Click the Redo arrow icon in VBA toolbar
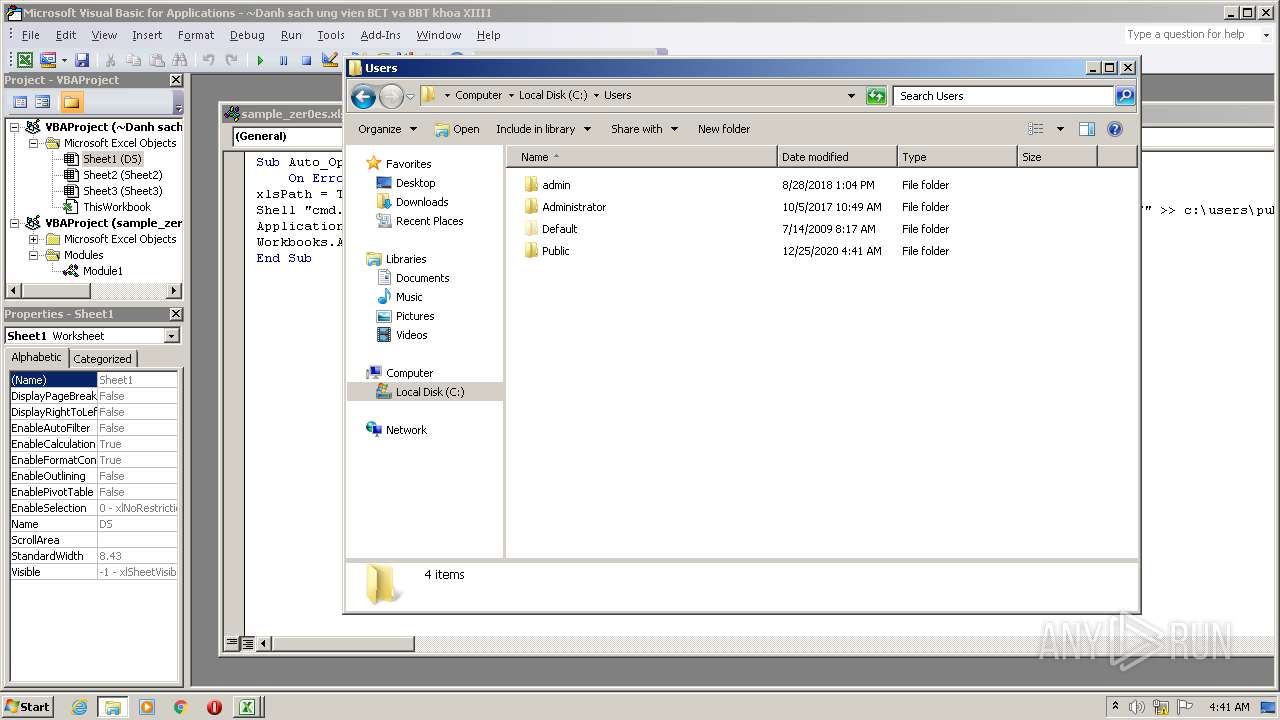The height and width of the screenshot is (720, 1280). click(231, 60)
